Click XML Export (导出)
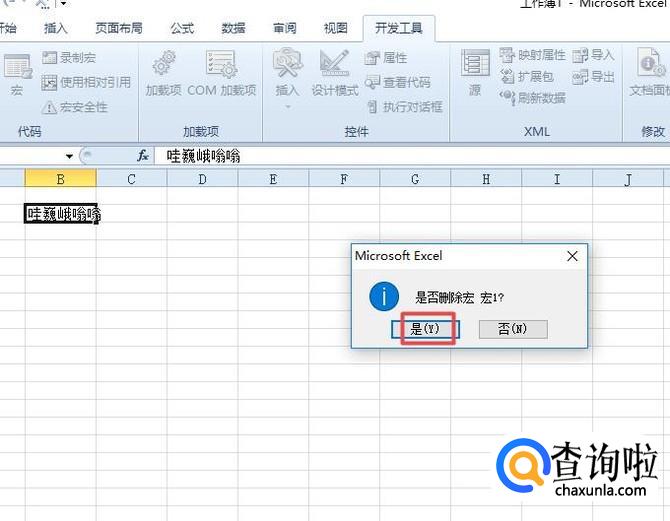Image resolution: width=670 pixels, height=521 pixels. (x=593, y=77)
